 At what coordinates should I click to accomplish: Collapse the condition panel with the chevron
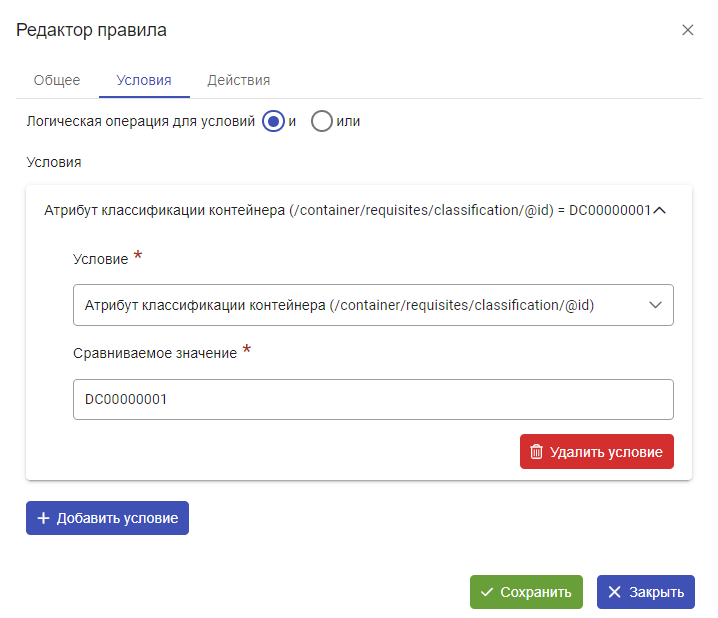click(659, 210)
